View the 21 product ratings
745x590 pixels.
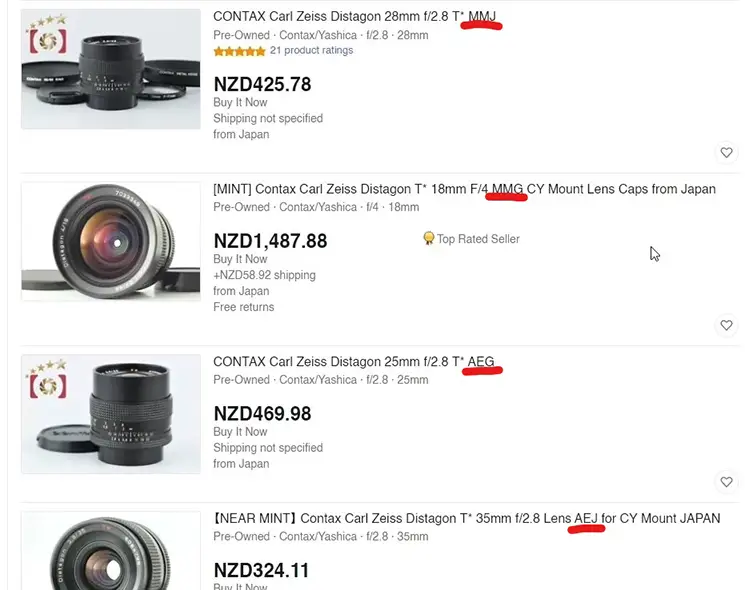(x=312, y=51)
